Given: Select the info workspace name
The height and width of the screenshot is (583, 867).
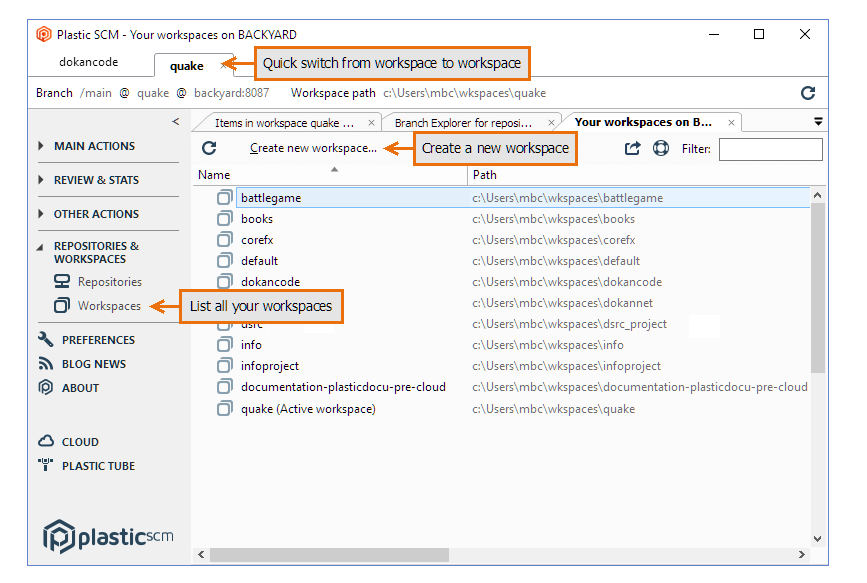Looking at the screenshot, I should pyautogui.click(x=251, y=345).
